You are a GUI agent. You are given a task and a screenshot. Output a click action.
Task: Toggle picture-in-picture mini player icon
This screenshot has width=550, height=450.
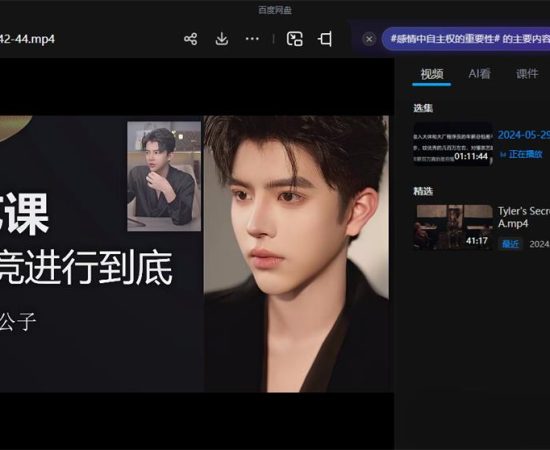(x=295, y=39)
